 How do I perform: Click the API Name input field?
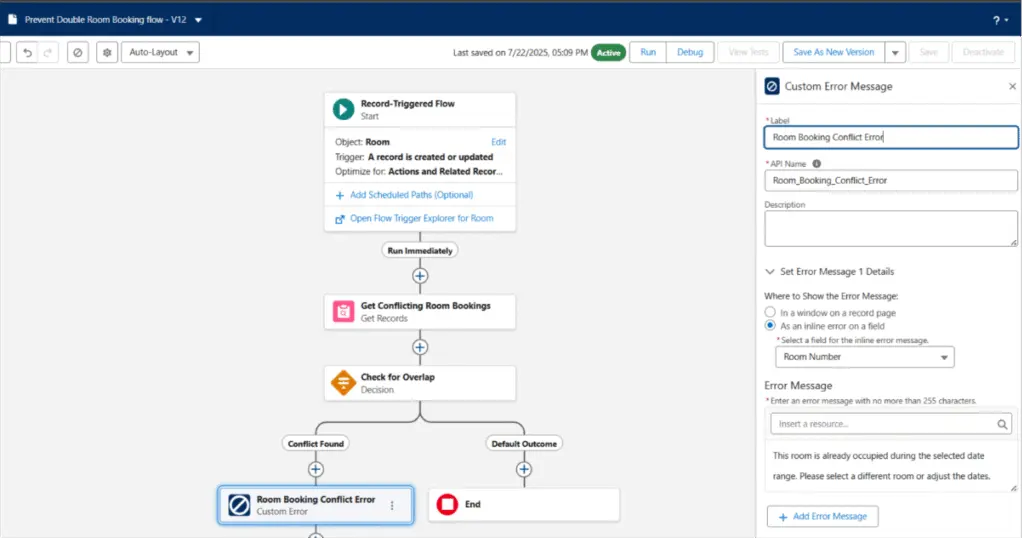tap(891, 180)
